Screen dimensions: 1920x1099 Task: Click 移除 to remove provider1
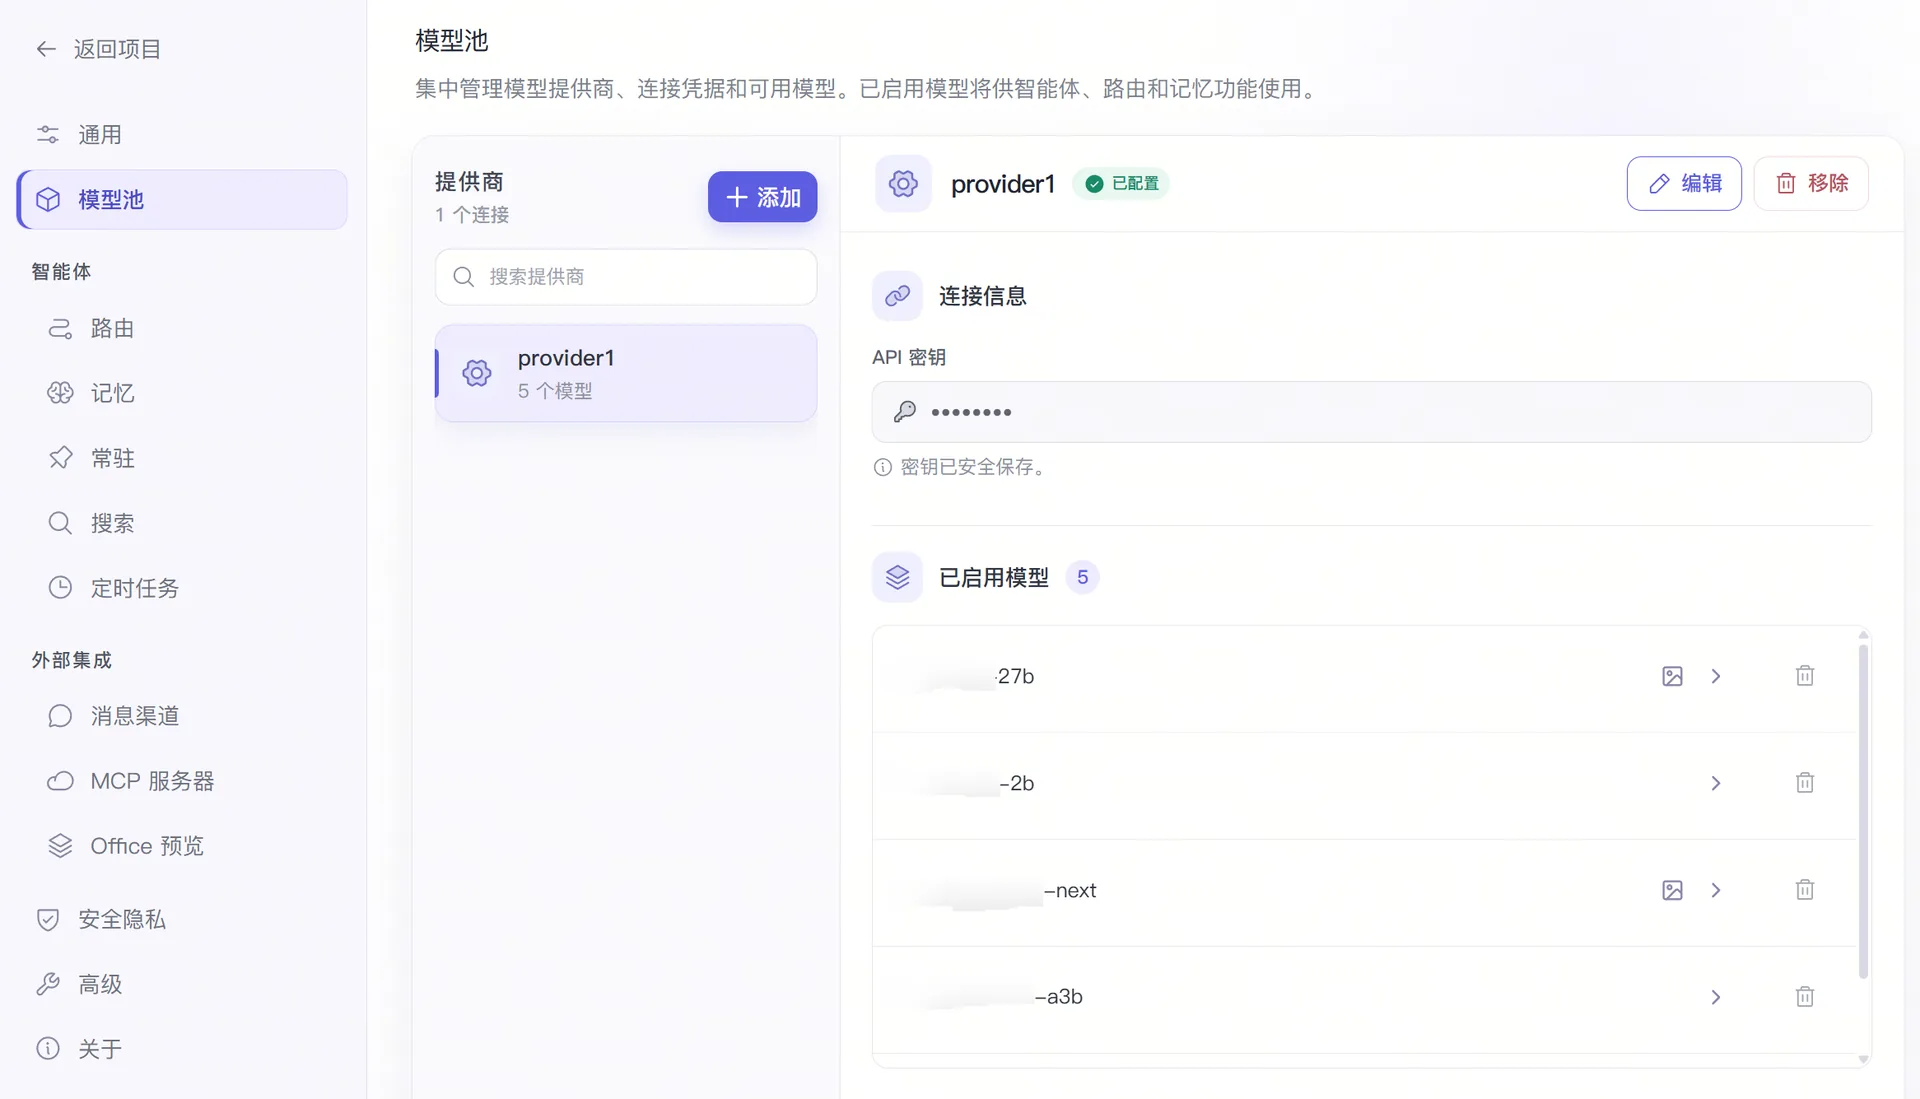click(x=1811, y=183)
